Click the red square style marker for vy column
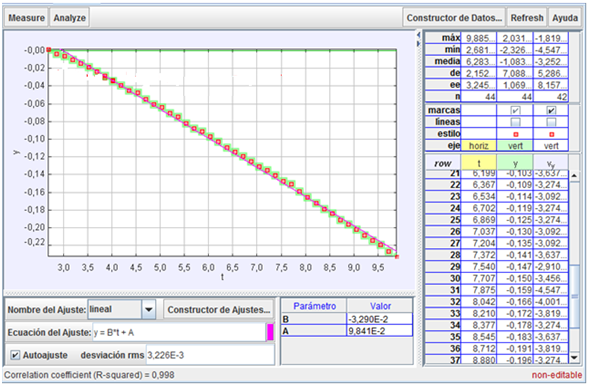Image resolution: width=590 pixels, height=387 pixels. [551, 134]
